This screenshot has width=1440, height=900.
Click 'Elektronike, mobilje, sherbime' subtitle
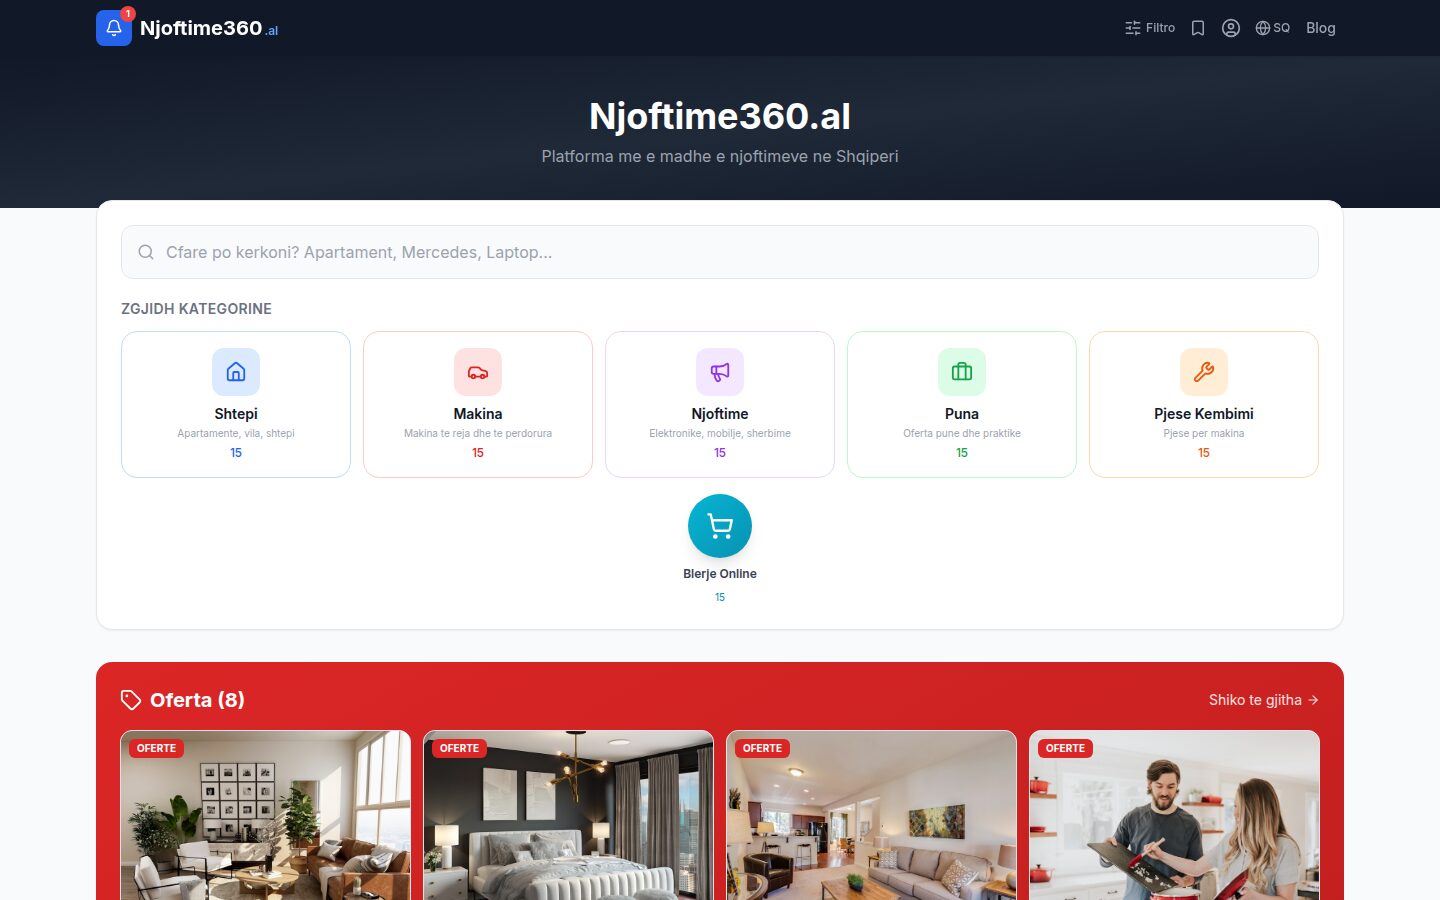pos(720,433)
